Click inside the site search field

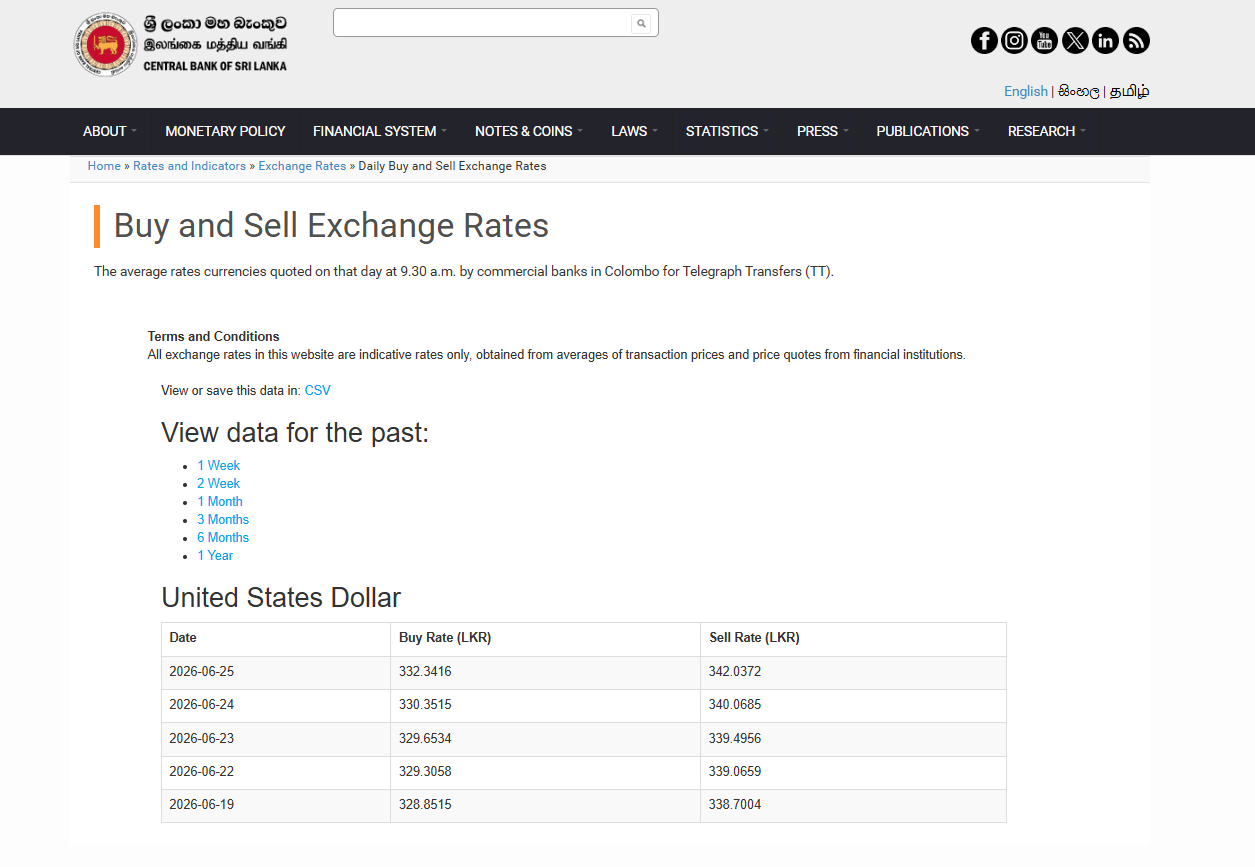pyautogui.click(x=483, y=23)
